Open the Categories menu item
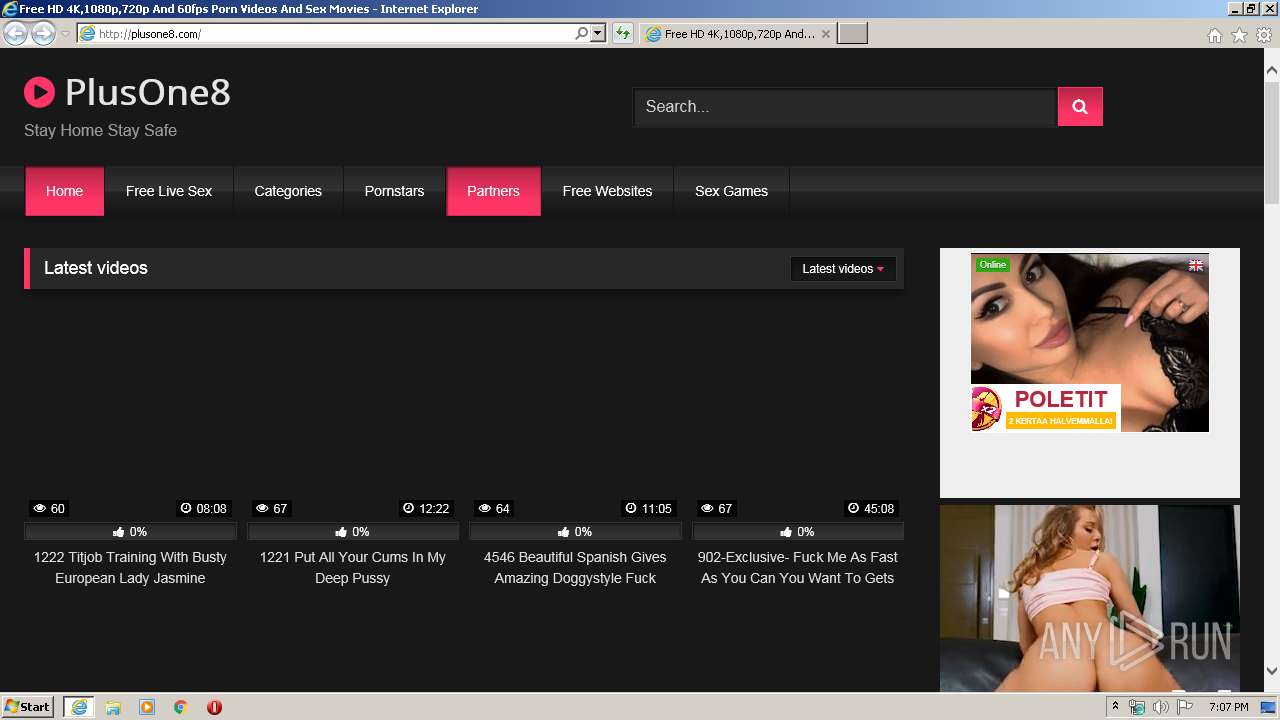 [x=288, y=191]
